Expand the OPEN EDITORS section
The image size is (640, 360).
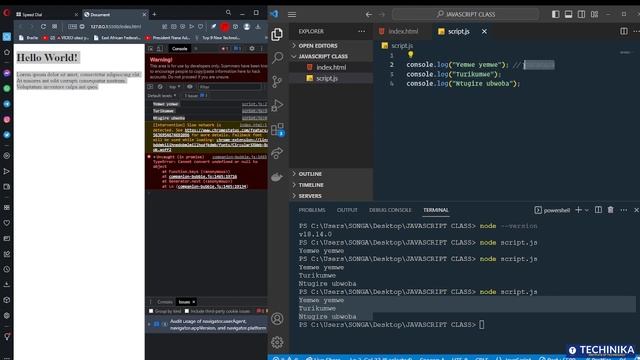(x=318, y=46)
